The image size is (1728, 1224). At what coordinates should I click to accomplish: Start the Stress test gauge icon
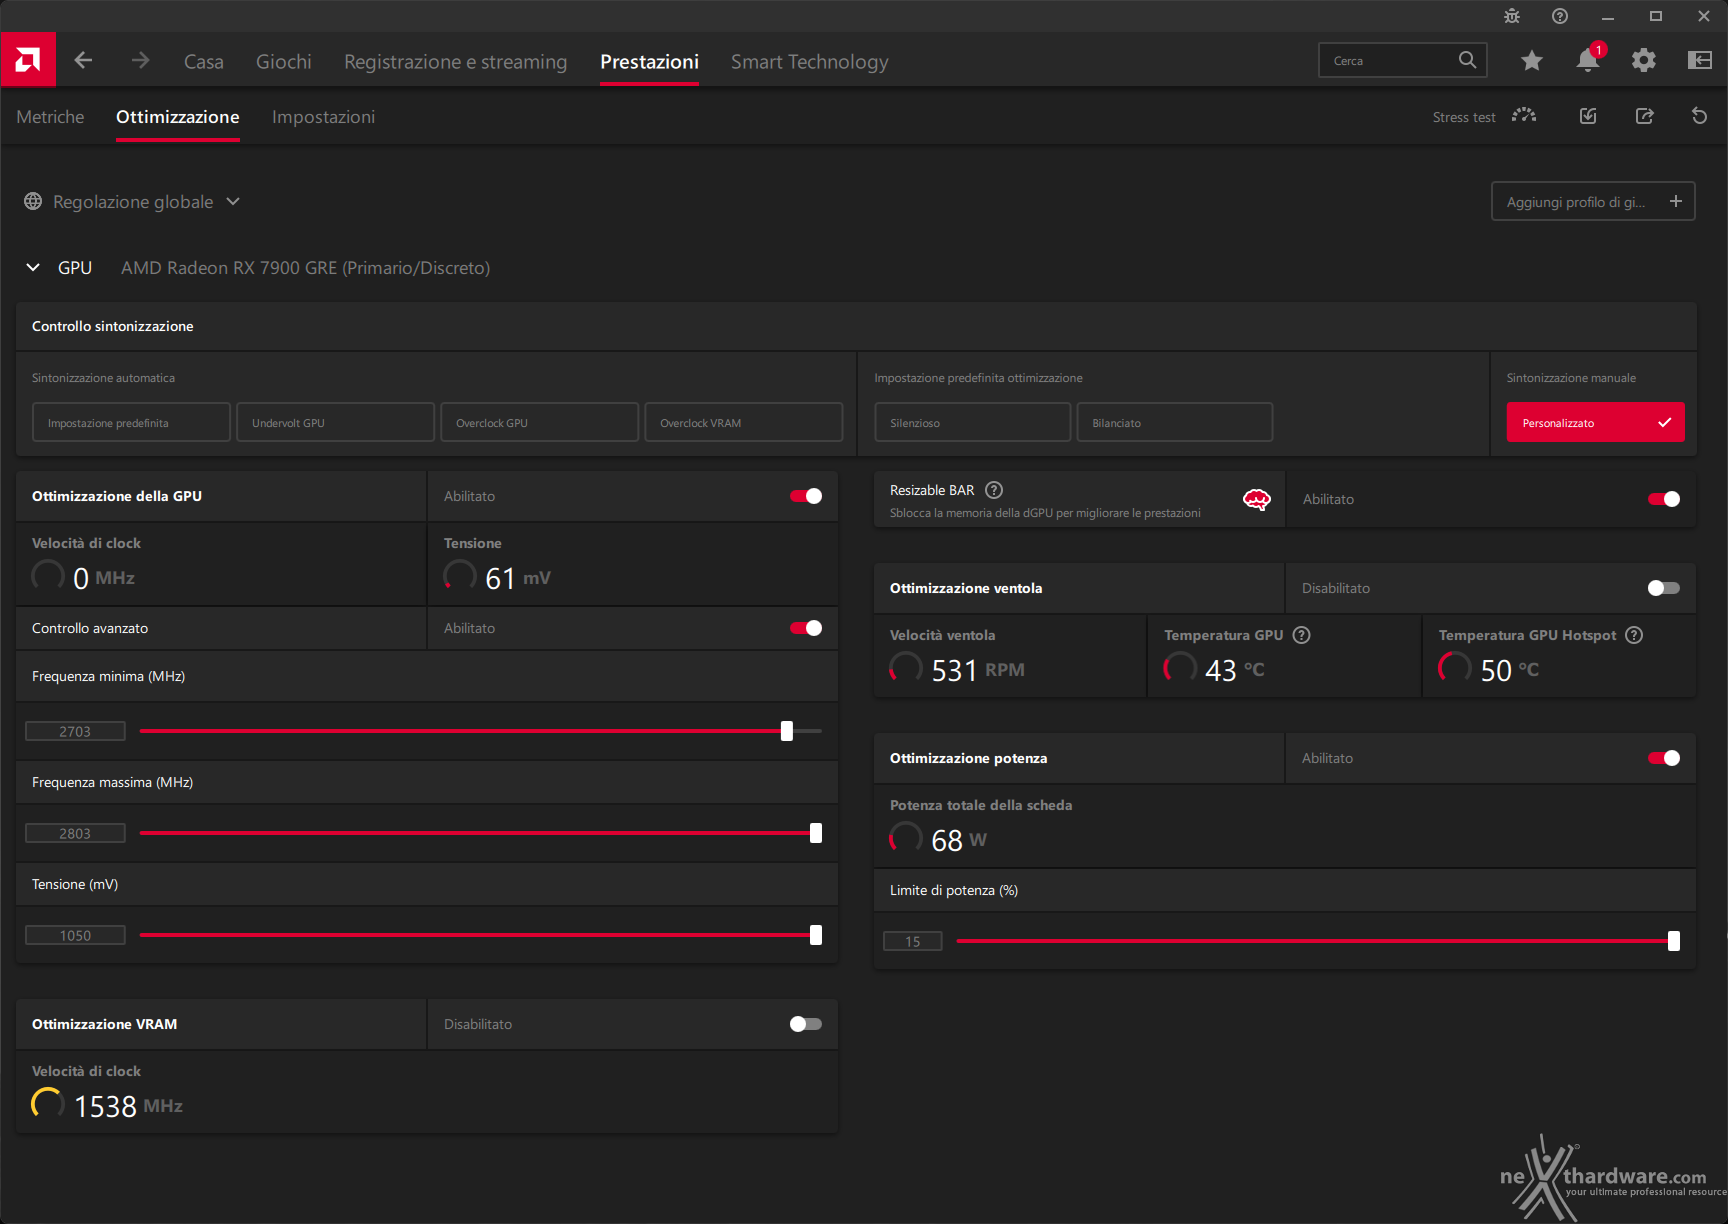[x=1524, y=116]
